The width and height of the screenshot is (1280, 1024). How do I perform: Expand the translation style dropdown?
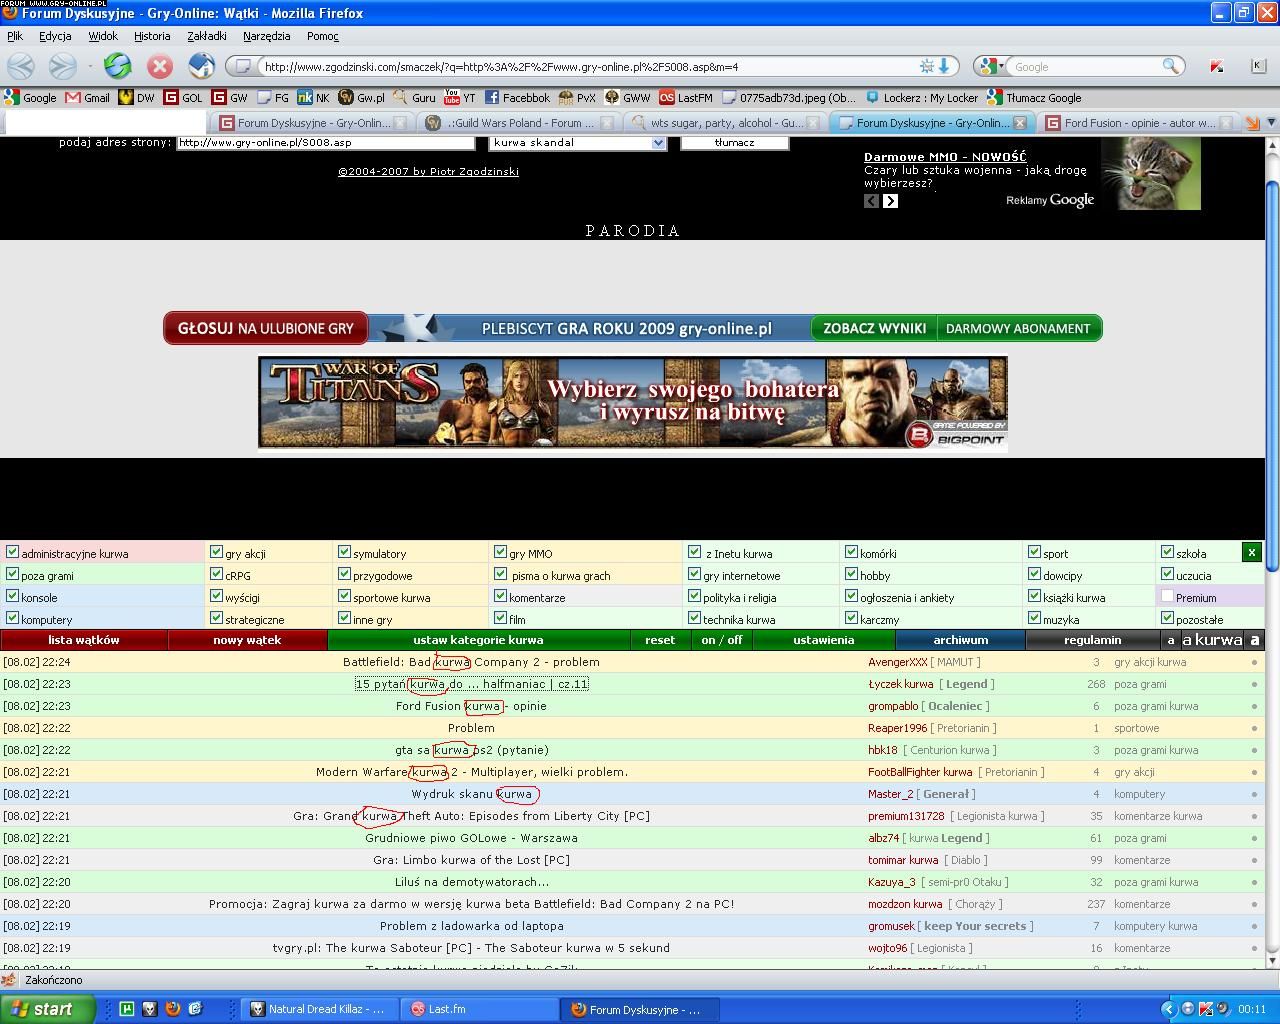(658, 143)
